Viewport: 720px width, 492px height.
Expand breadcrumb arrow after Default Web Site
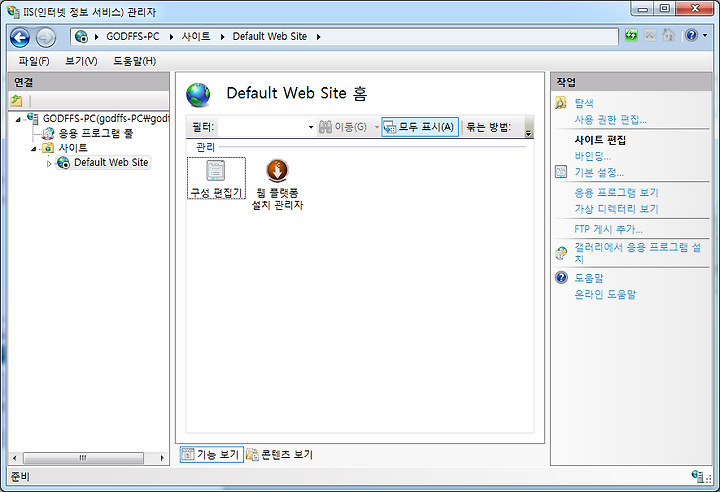coord(318,37)
